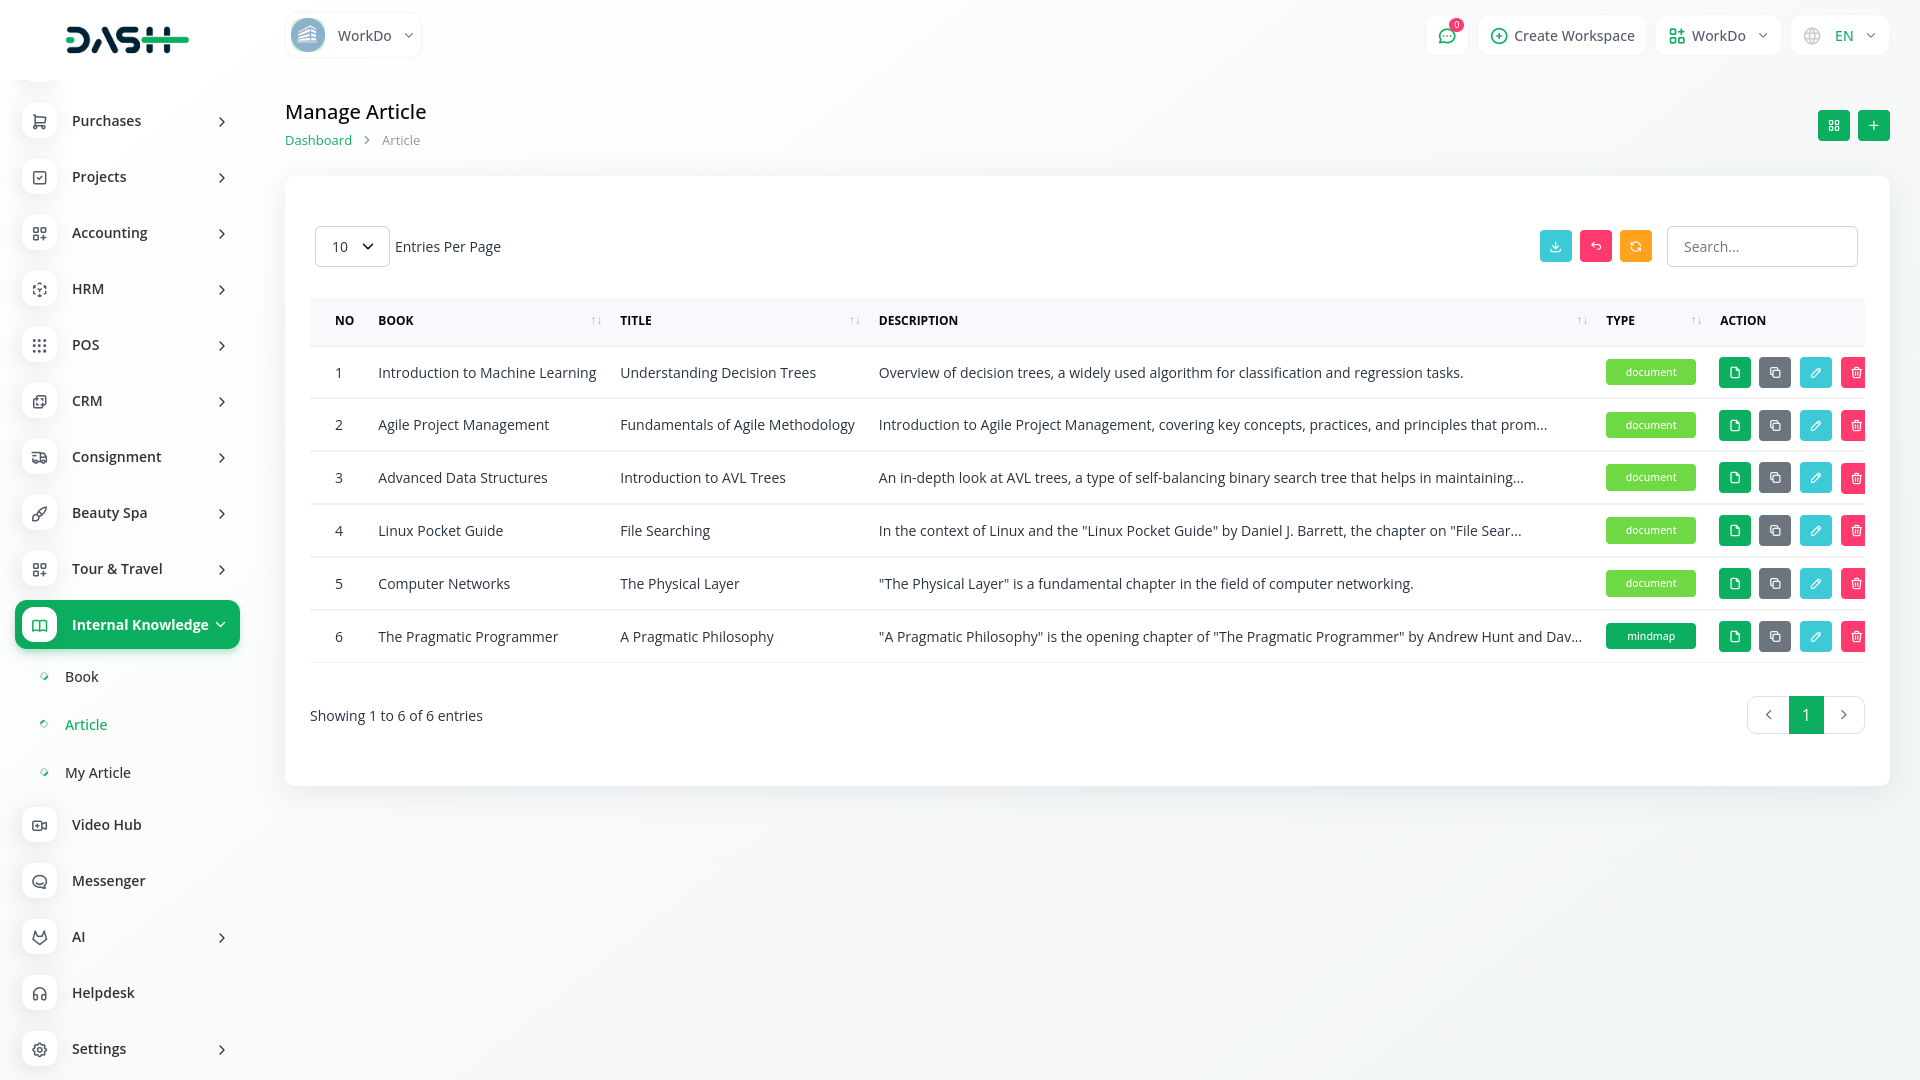Click the orange refresh icon button
Viewport: 1920px width, 1080px height.
[1635, 246]
